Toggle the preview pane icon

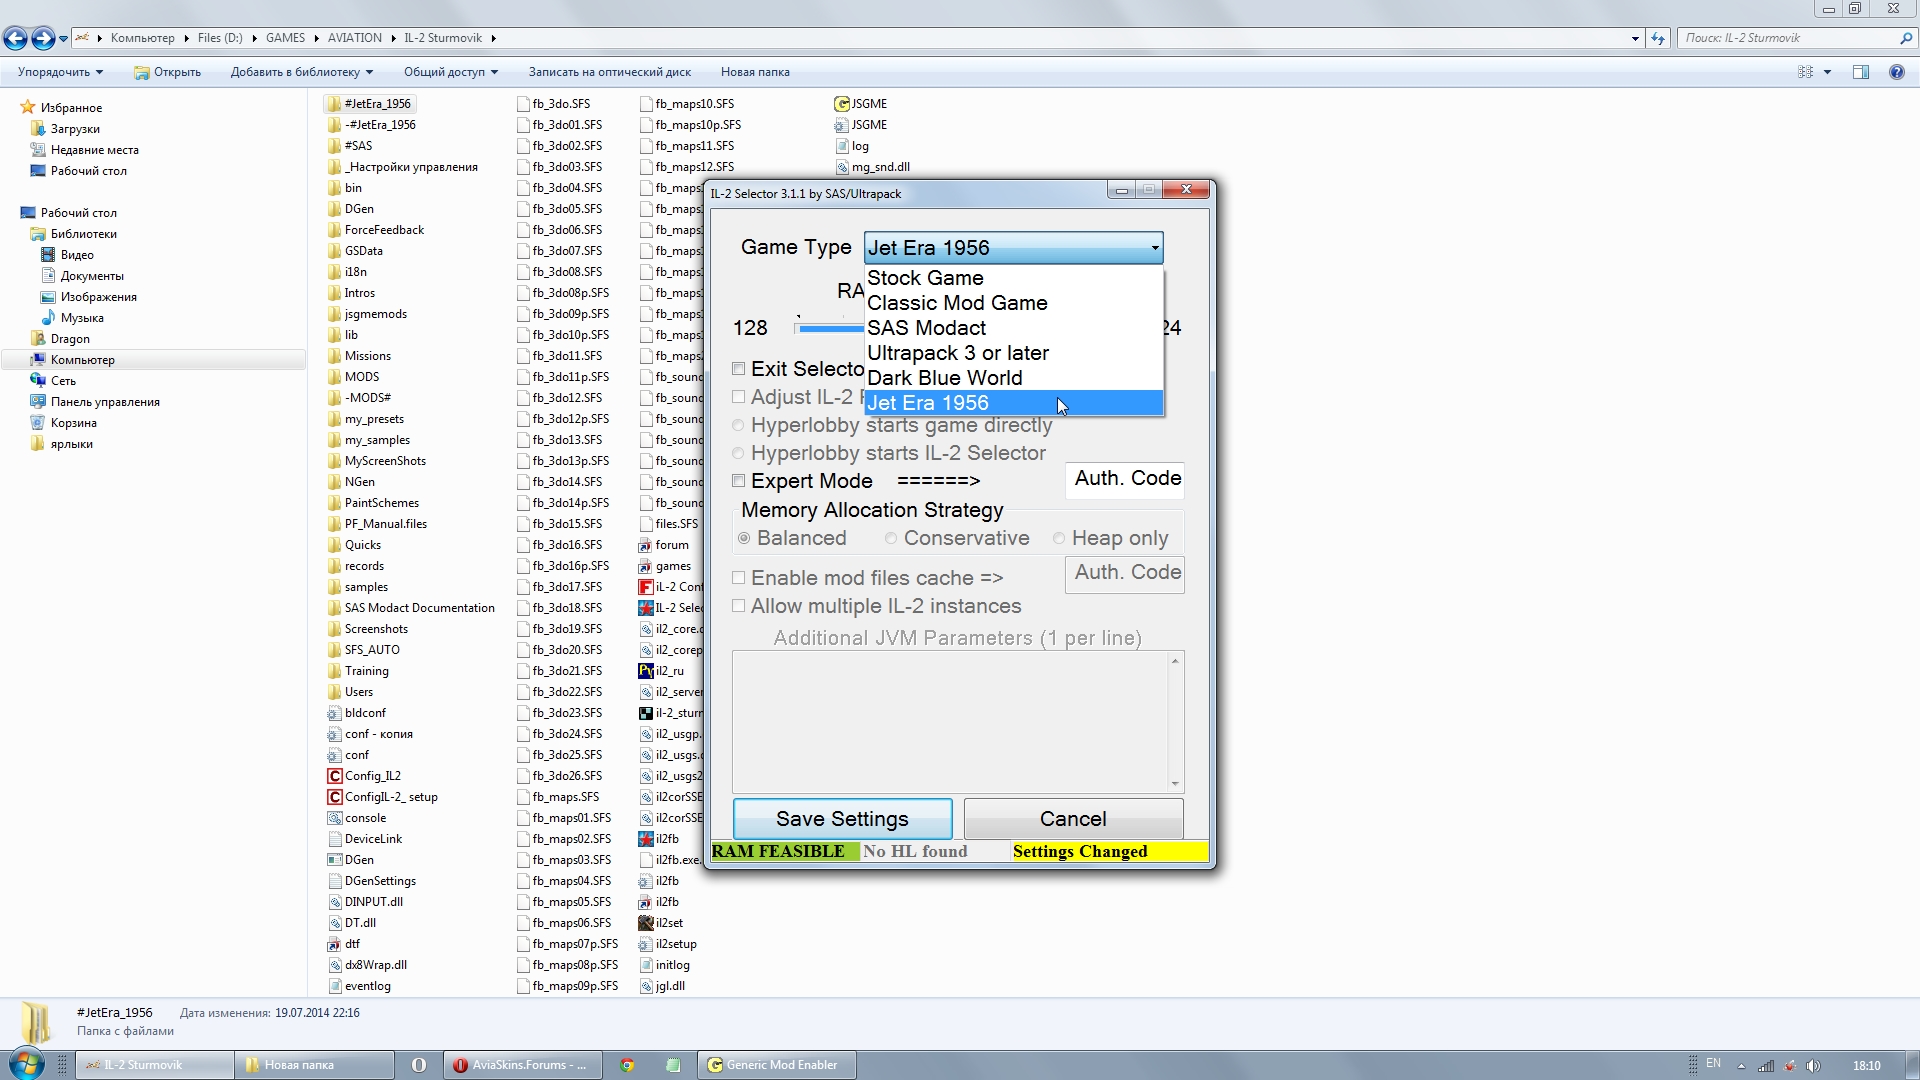pos(1860,72)
